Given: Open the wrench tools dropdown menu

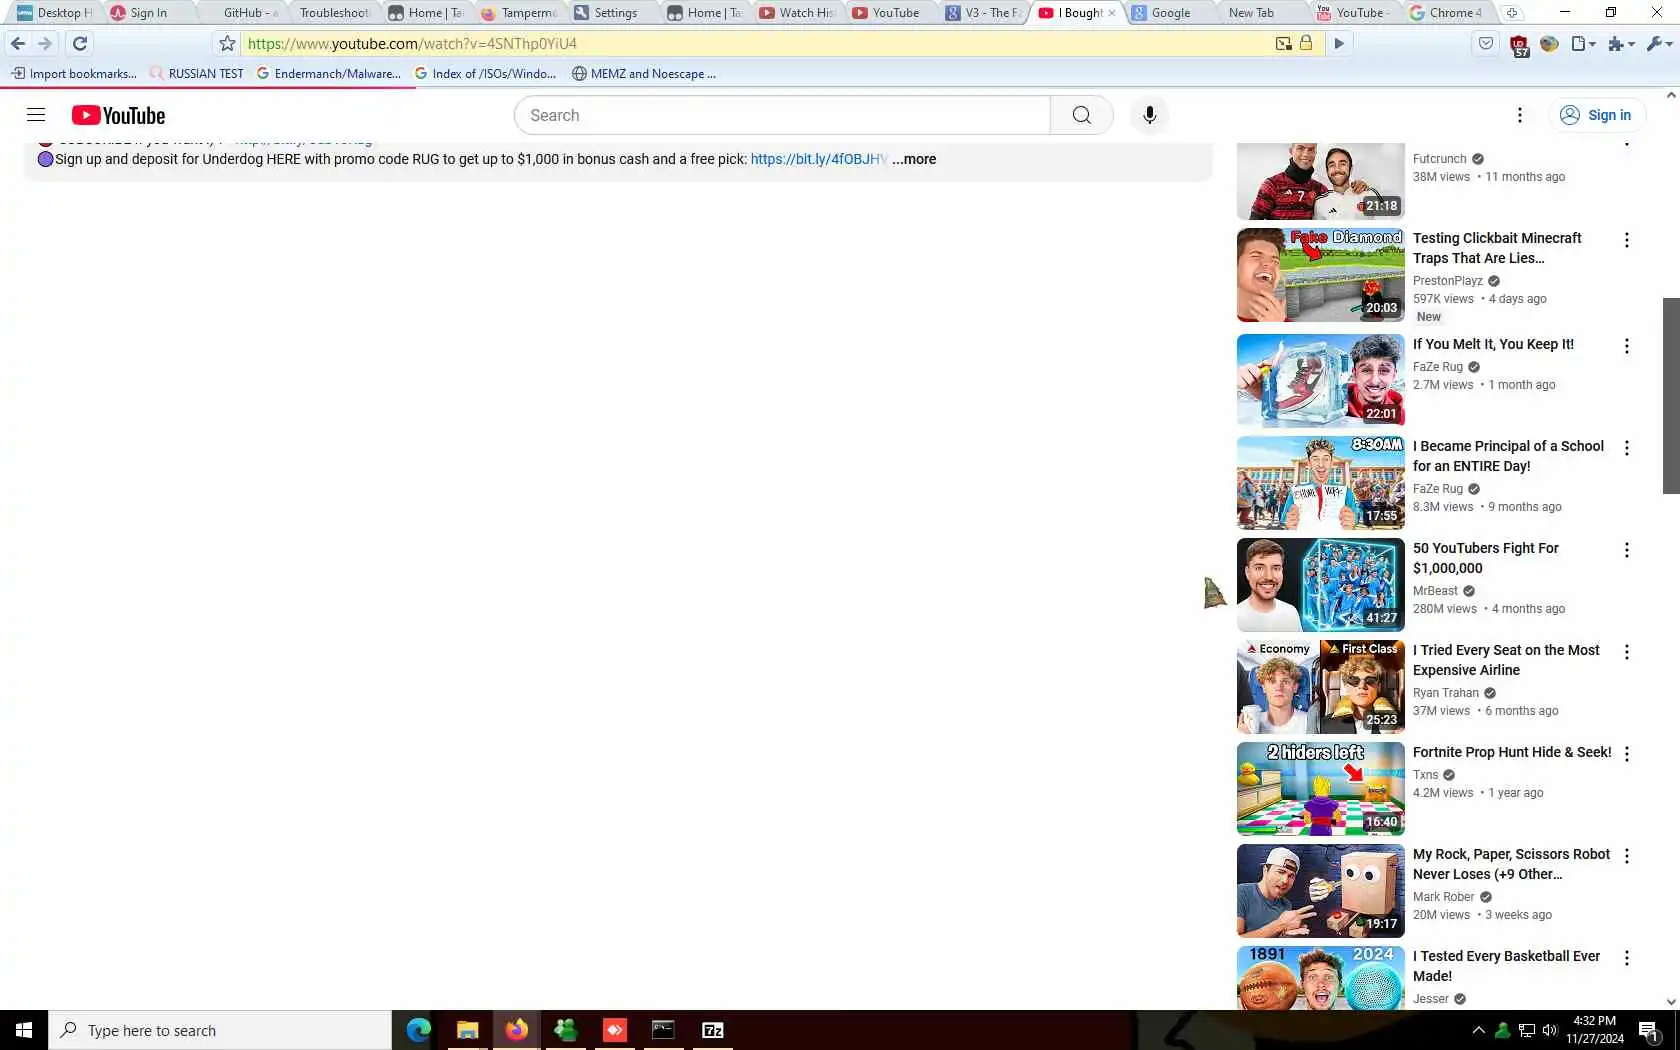Looking at the screenshot, I should point(1659,43).
